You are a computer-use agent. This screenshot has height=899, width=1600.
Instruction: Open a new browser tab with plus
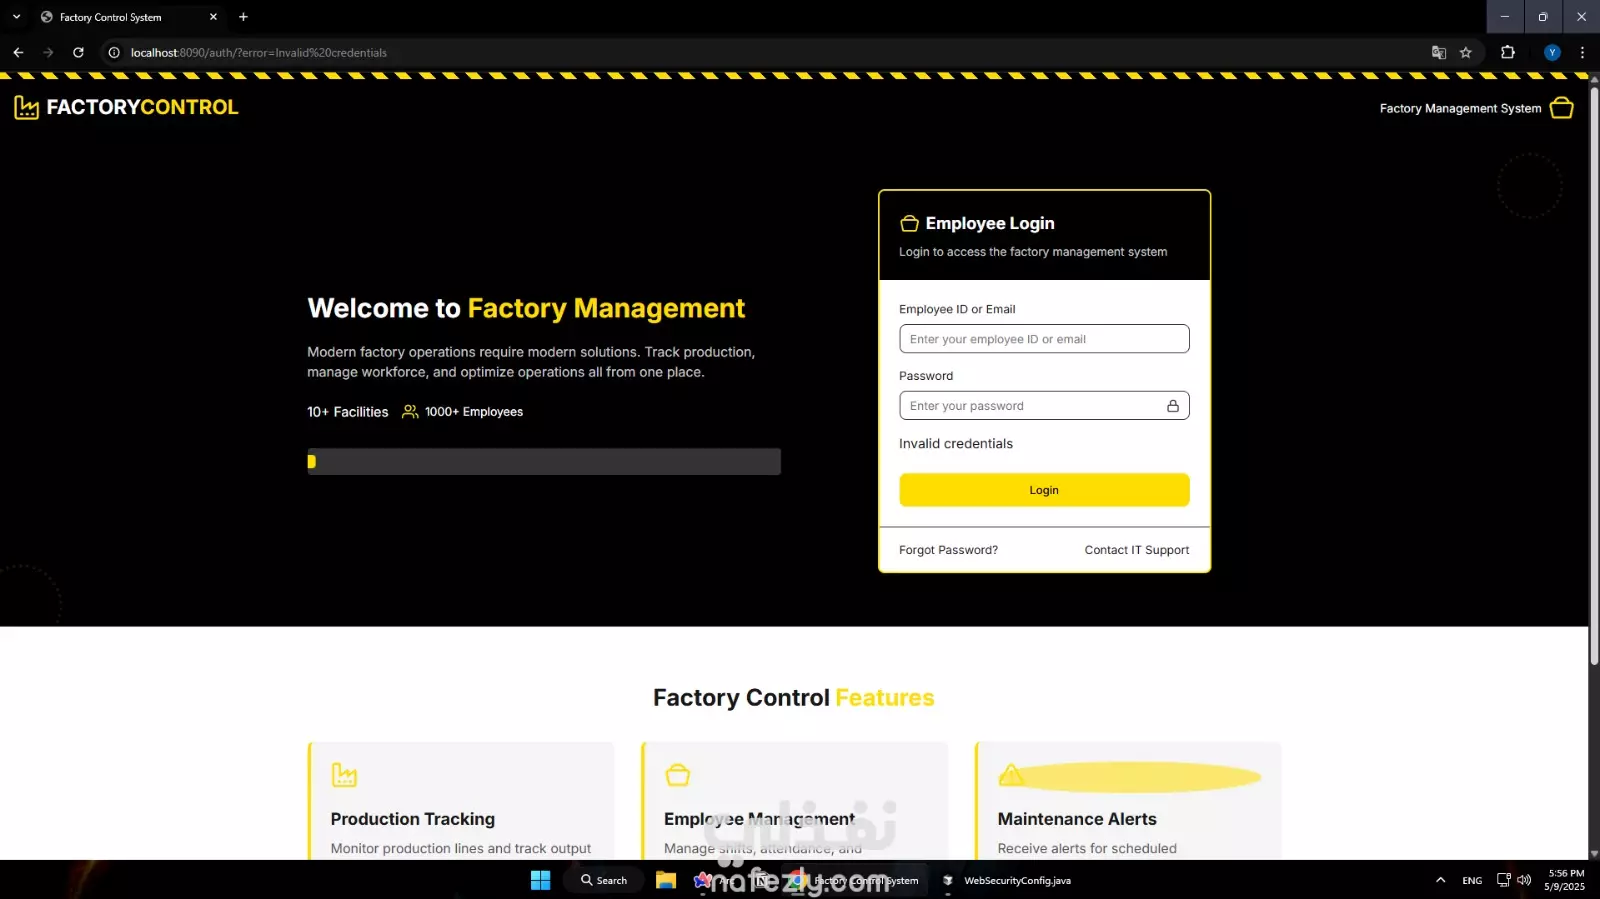tap(243, 17)
